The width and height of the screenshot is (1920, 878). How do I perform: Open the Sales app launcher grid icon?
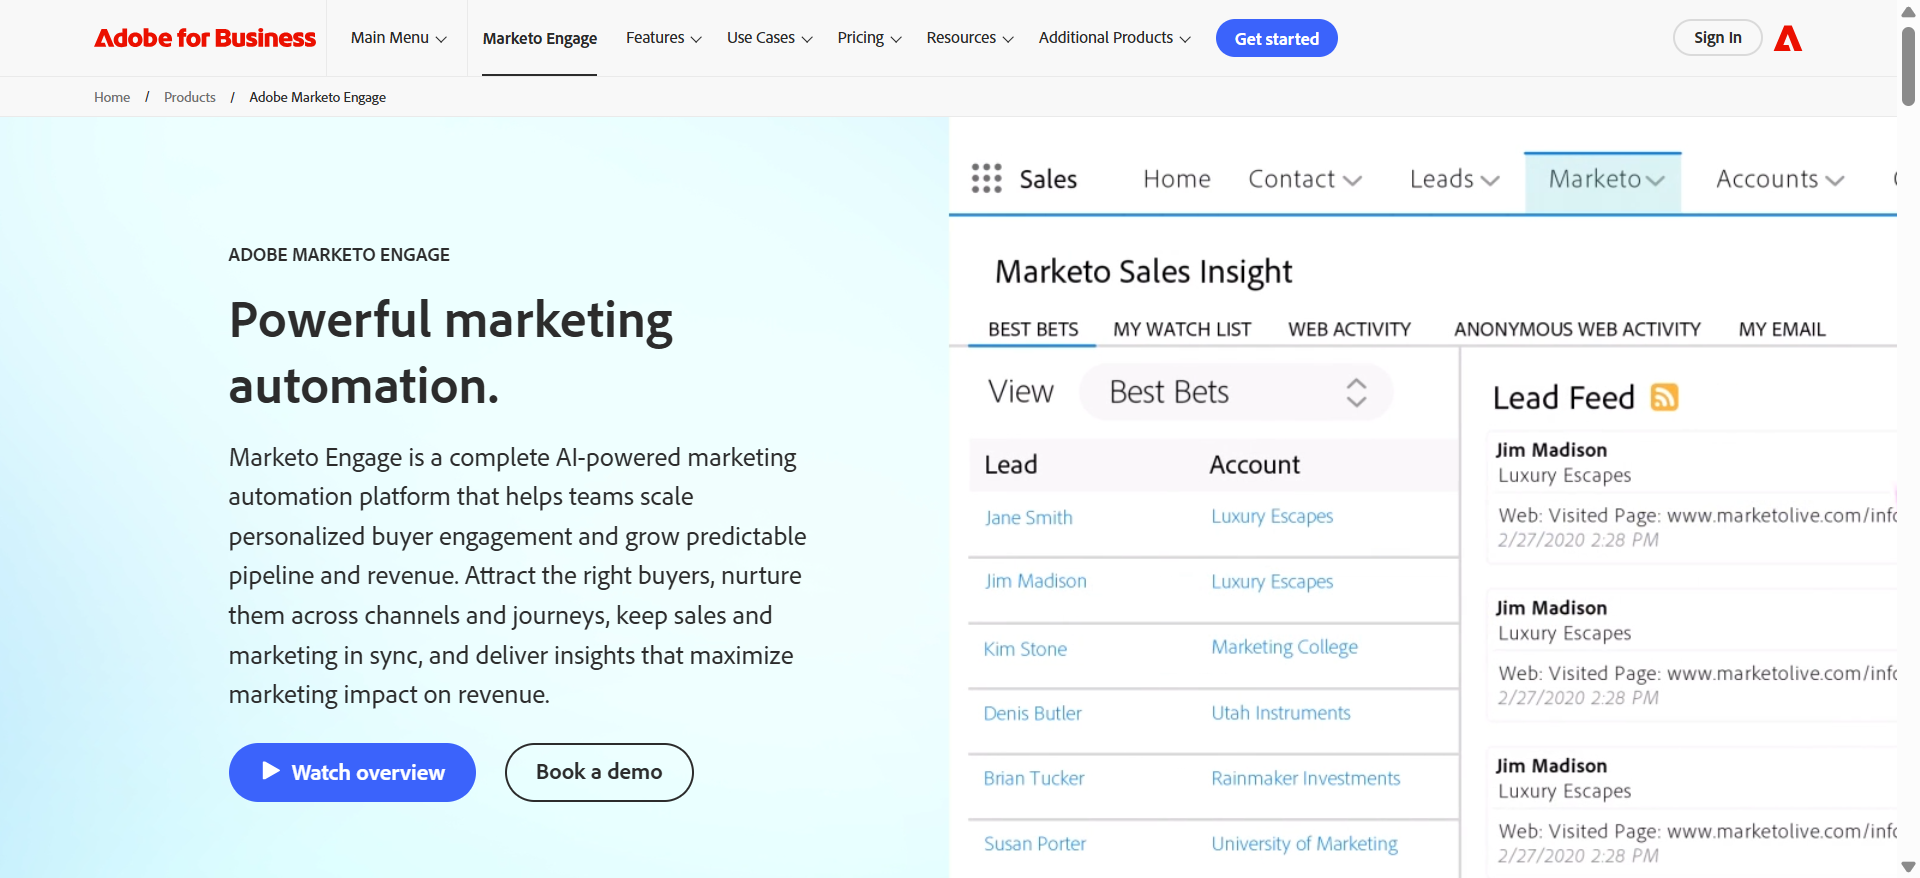tap(986, 179)
